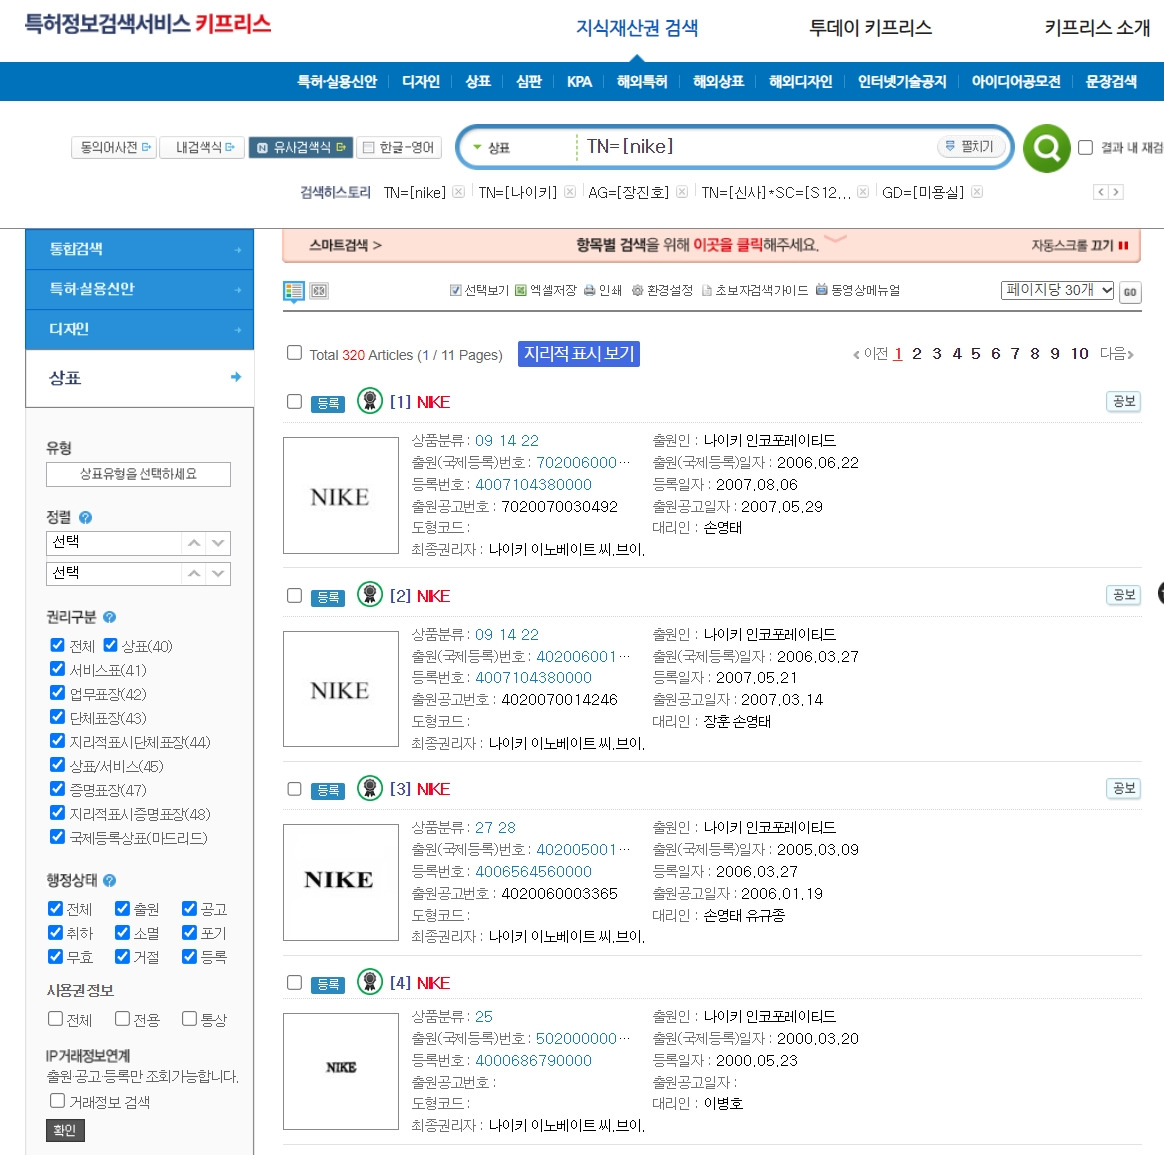Move first sort field up arrow
Screen dimensions: 1164x1155
click(x=194, y=543)
